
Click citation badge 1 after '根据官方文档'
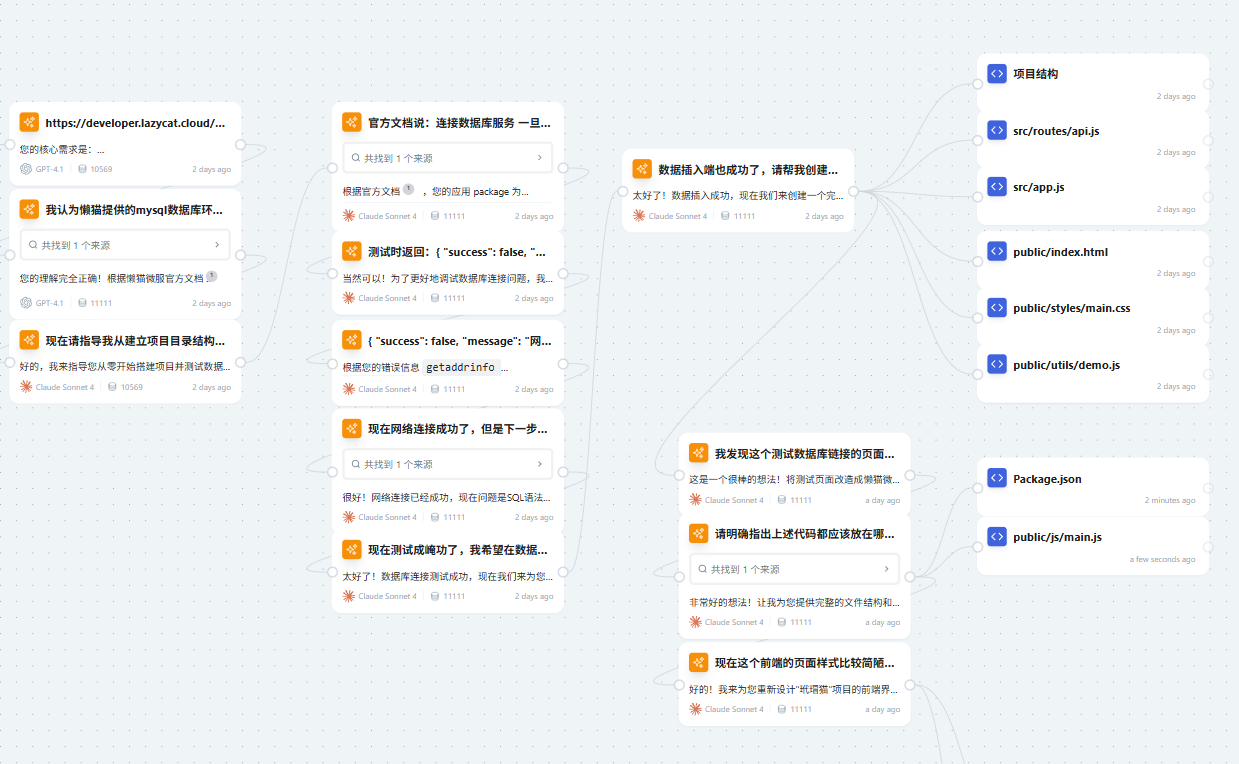pos(408,189)
